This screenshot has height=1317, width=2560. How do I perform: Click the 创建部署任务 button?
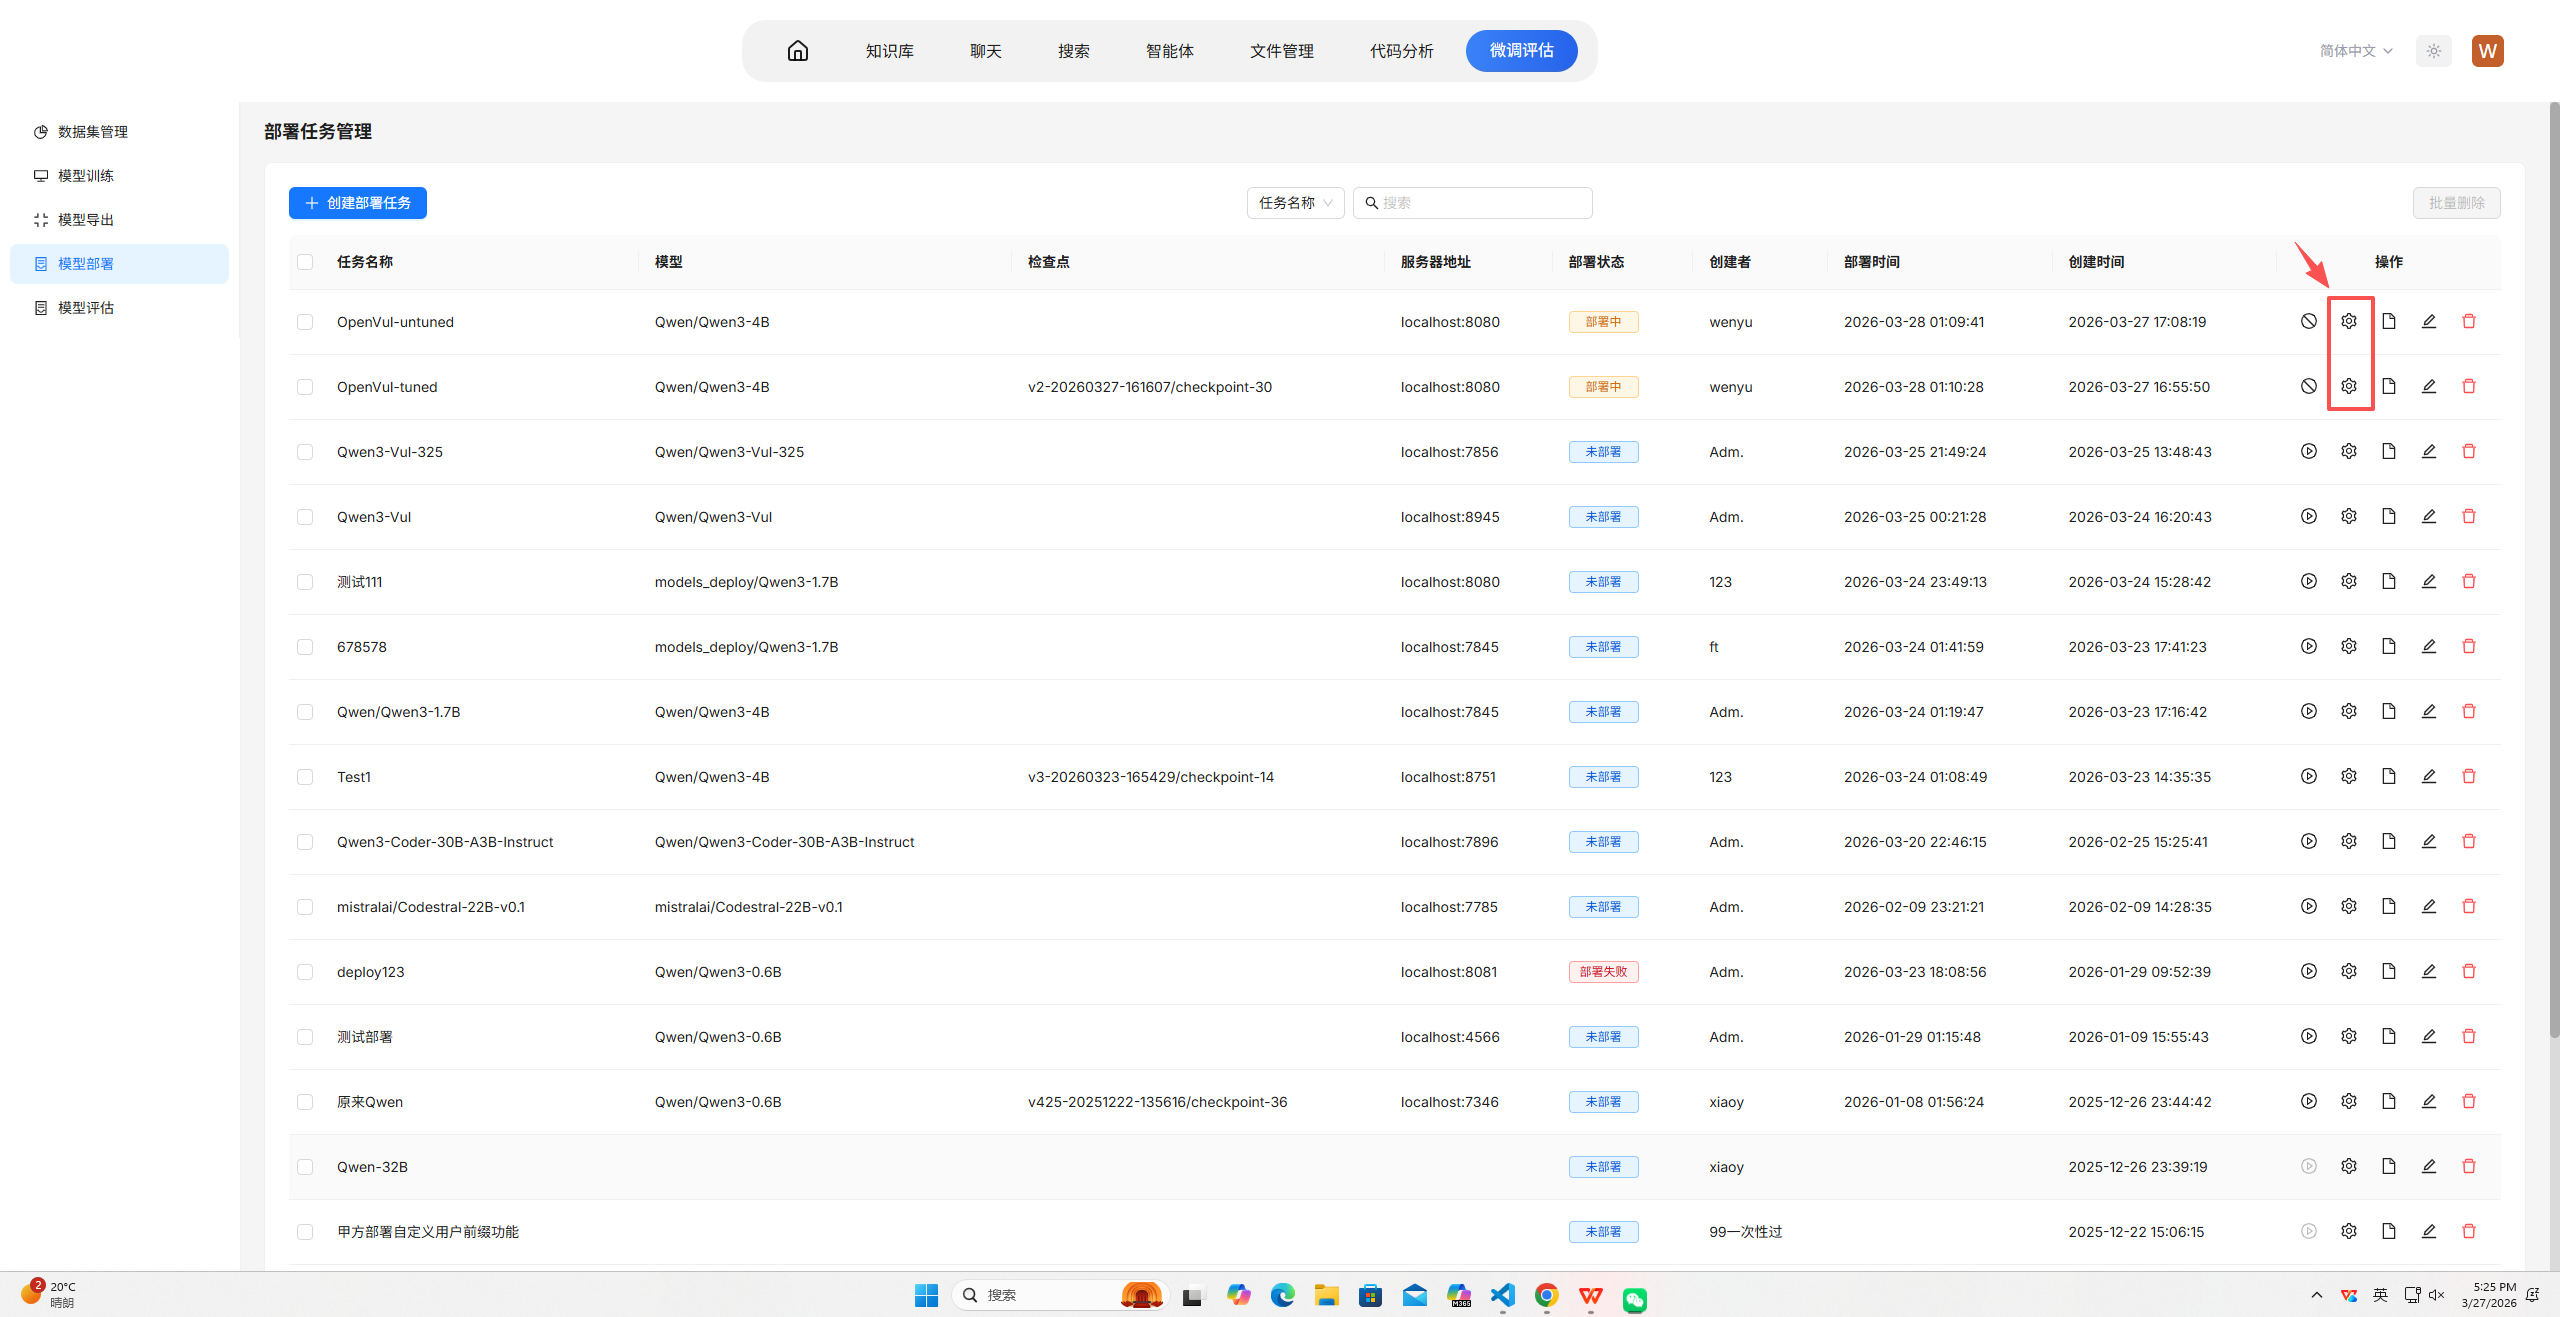point(357,202)
